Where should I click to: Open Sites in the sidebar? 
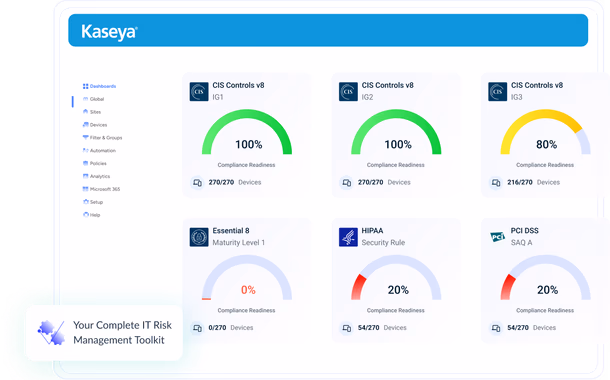pos(92,112)
